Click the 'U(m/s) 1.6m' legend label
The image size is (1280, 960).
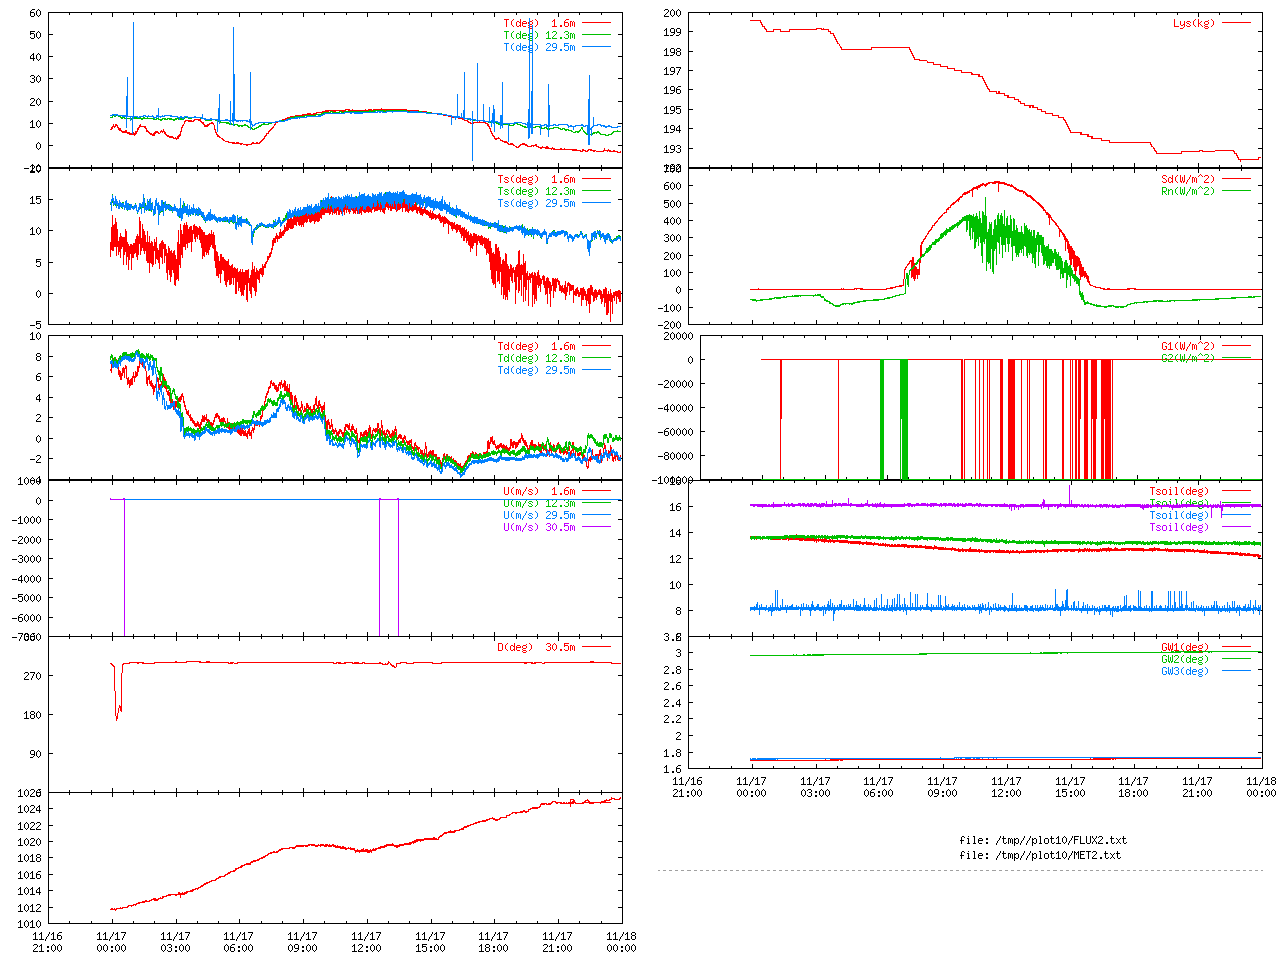540,492
